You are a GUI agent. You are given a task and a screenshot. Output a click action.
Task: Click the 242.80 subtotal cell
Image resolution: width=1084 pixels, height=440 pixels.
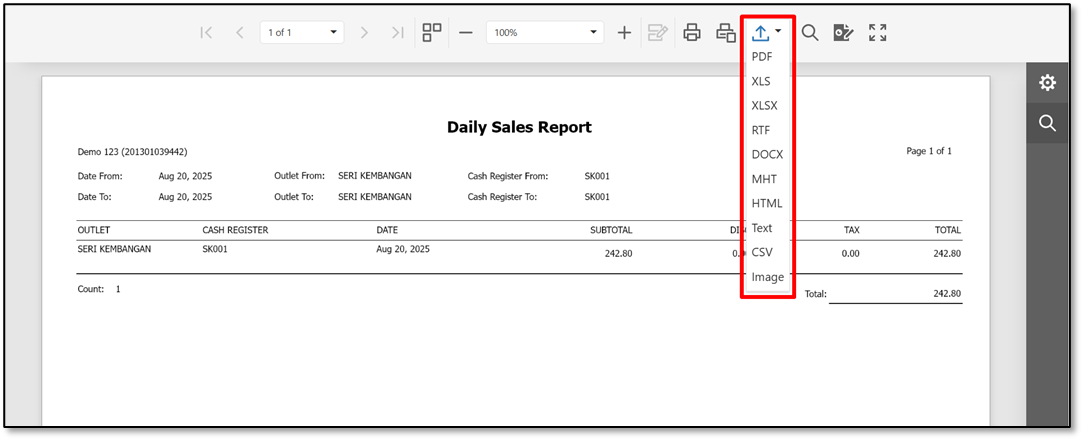[x=618, y=254]
